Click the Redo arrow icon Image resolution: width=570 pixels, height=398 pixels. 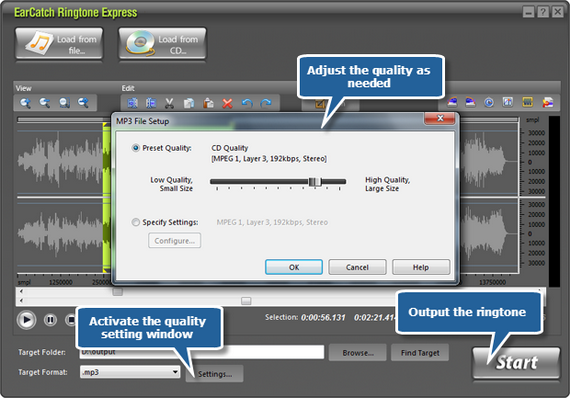266,103
